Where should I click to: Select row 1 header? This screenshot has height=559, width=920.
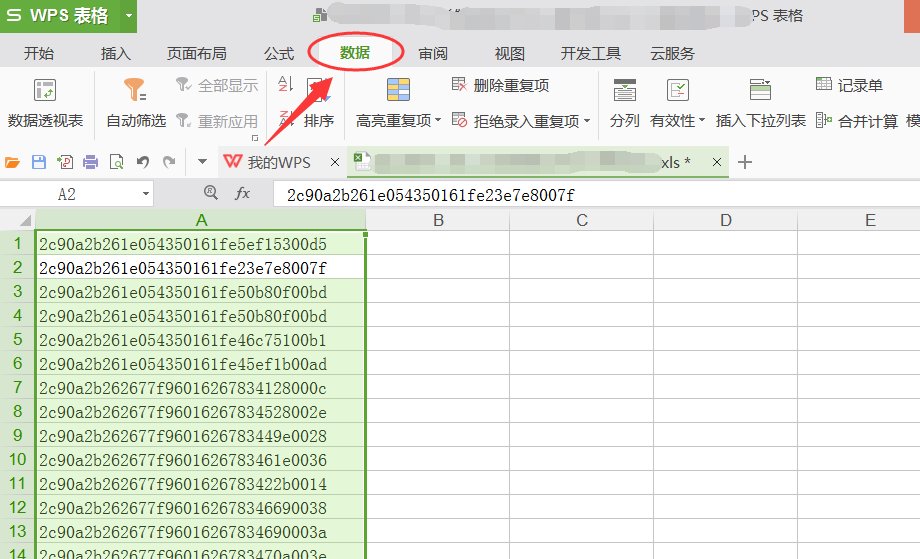(18, 243)
